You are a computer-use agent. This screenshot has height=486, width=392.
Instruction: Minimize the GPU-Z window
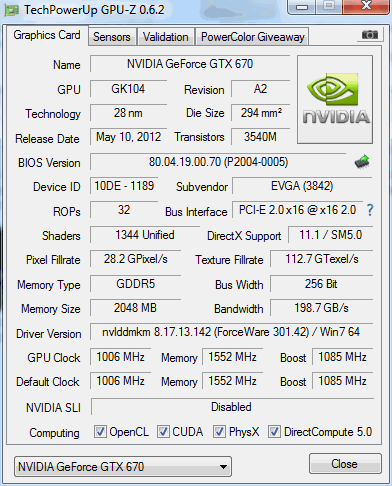302,7
